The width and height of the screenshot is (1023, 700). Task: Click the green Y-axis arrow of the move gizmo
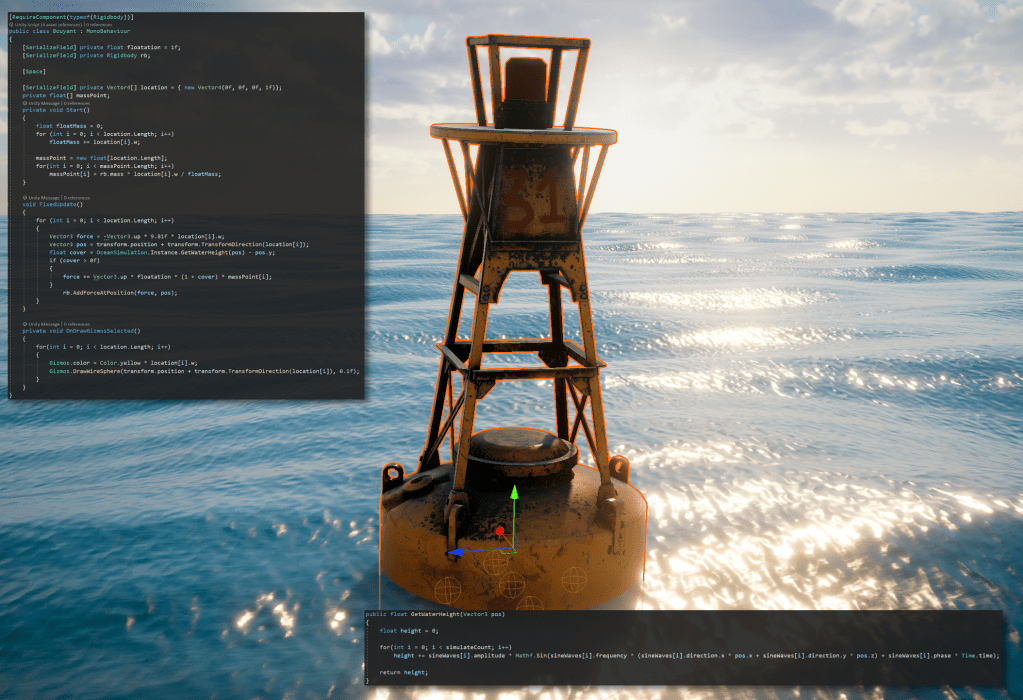click(x=514, y=495)
